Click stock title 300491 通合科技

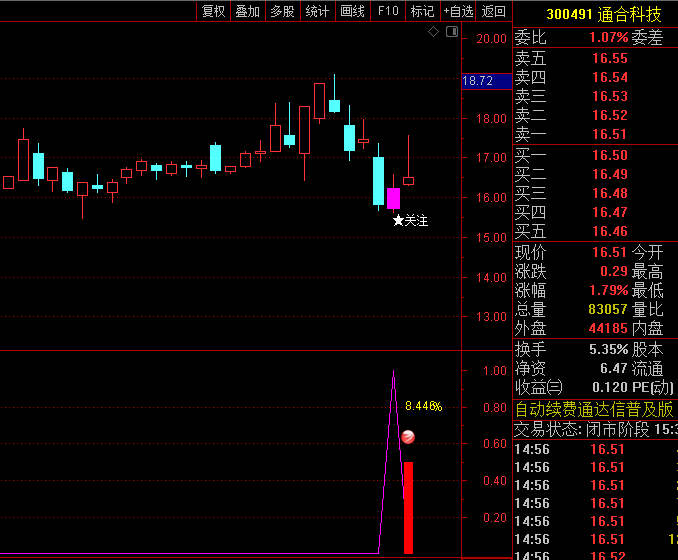(x=604, y=14)
